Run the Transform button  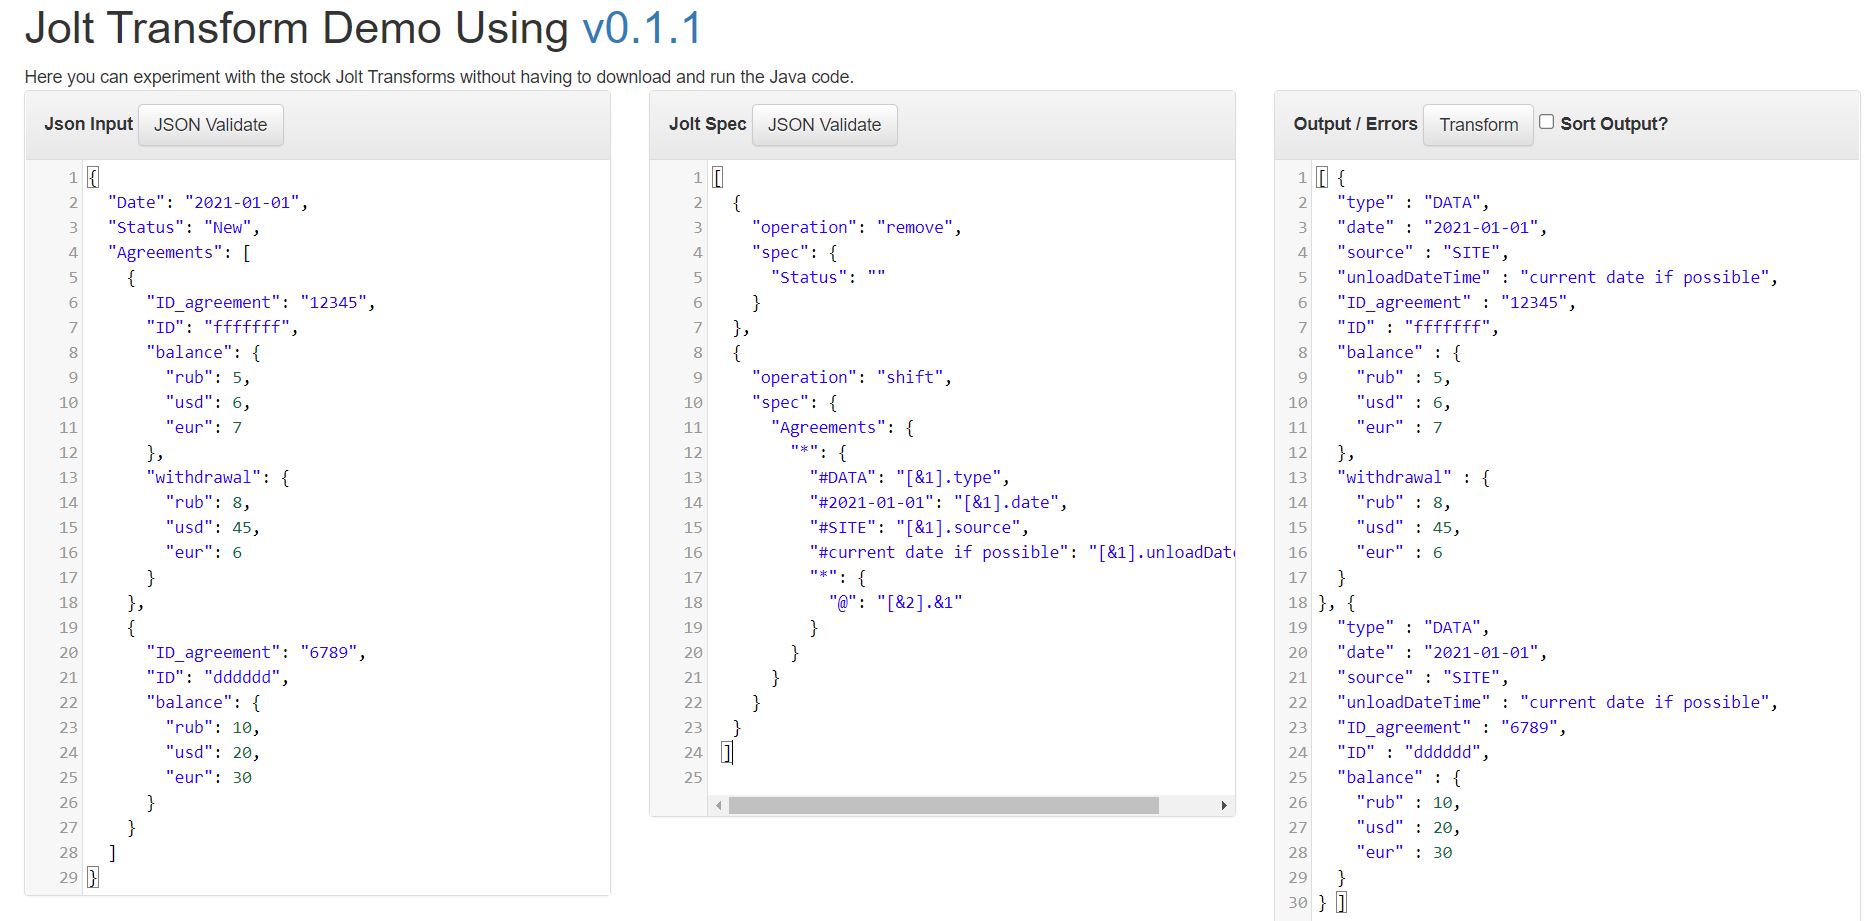pyautogui.click(x=1478, y=125)
